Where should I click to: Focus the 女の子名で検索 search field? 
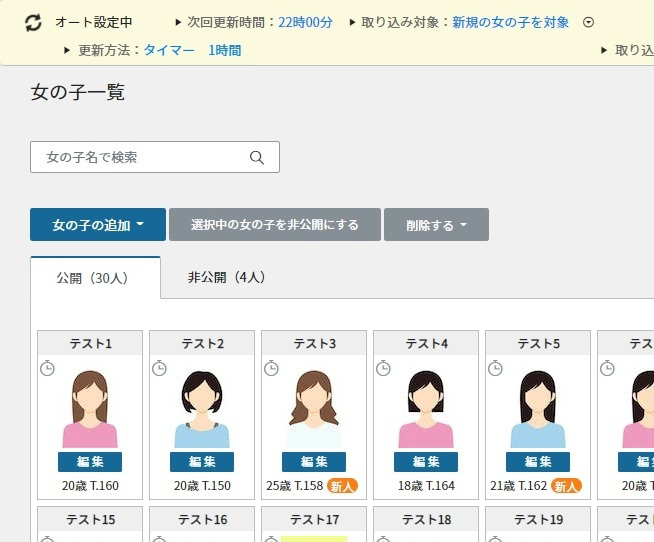pyautogui.click(x=140, y=157)
